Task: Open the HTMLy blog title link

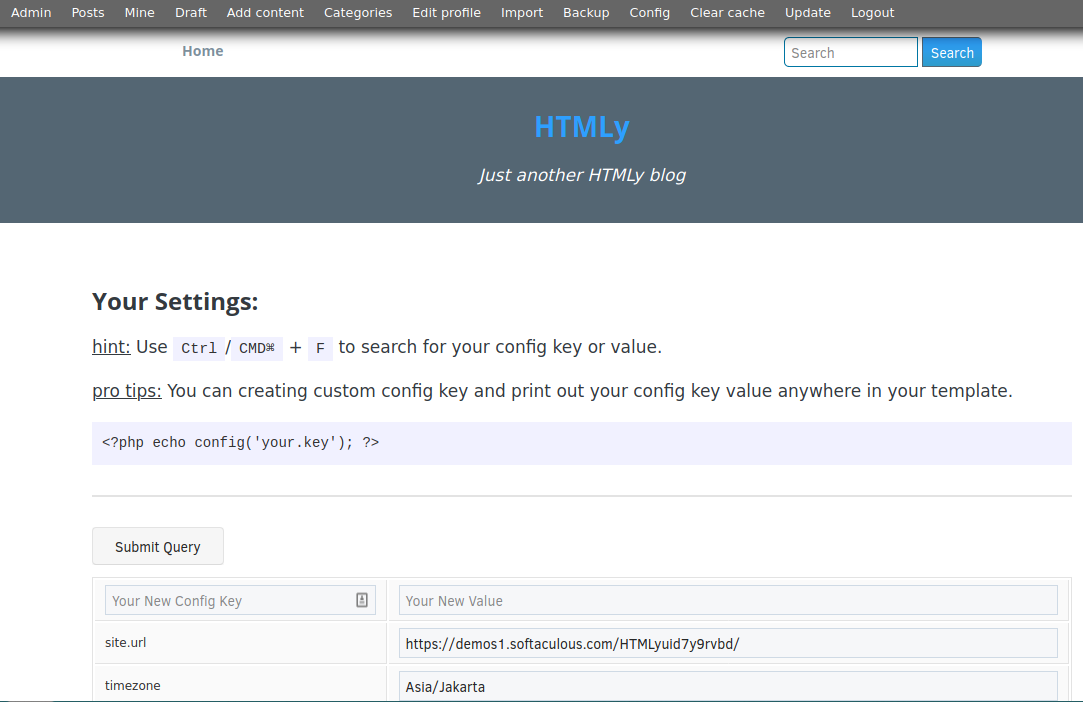Action: [582, 127]
